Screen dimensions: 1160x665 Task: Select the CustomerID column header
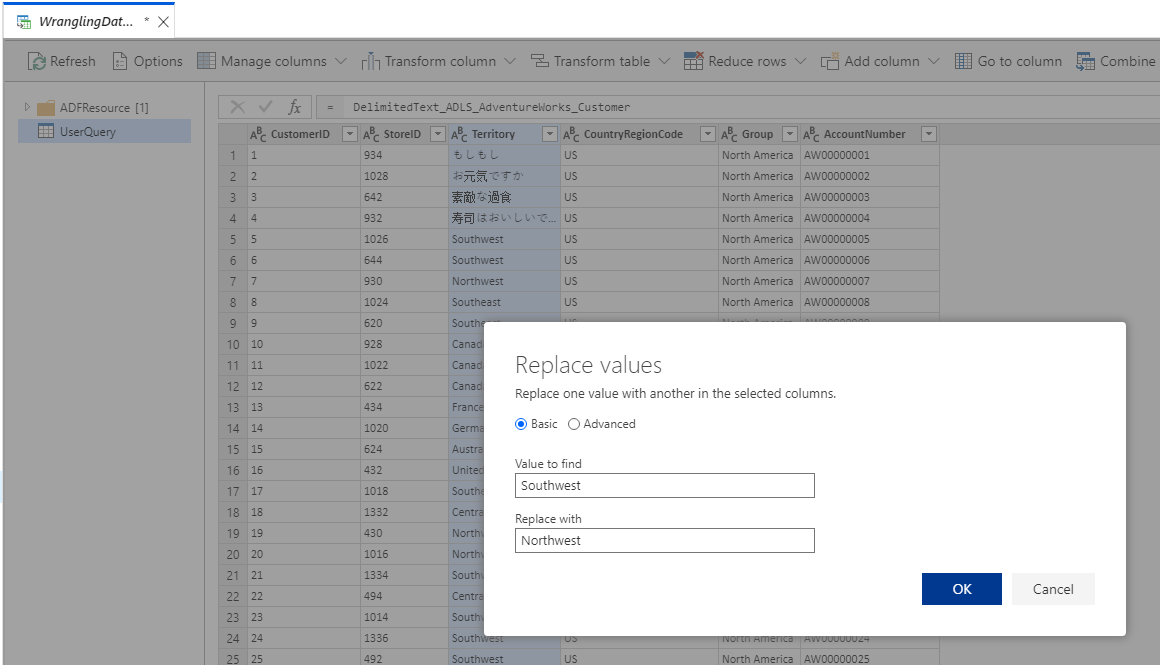tap(303, 134)
